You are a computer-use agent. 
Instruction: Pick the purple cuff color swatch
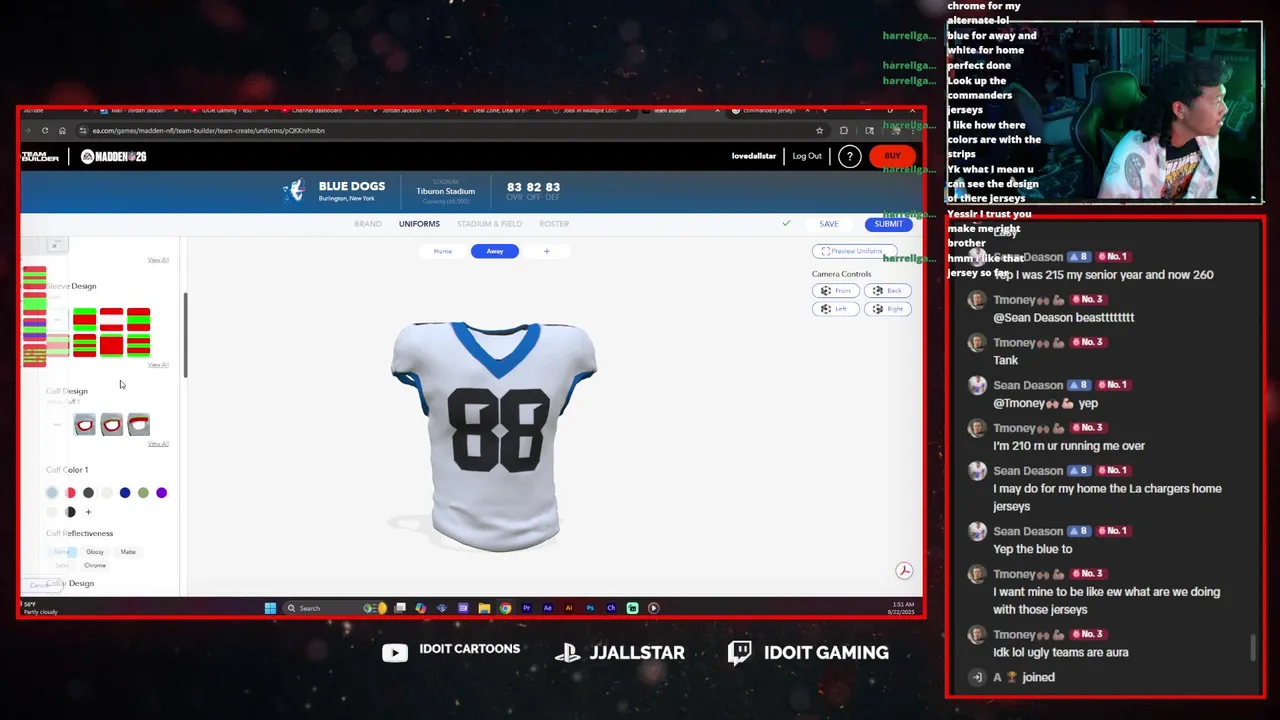(161, 493)
